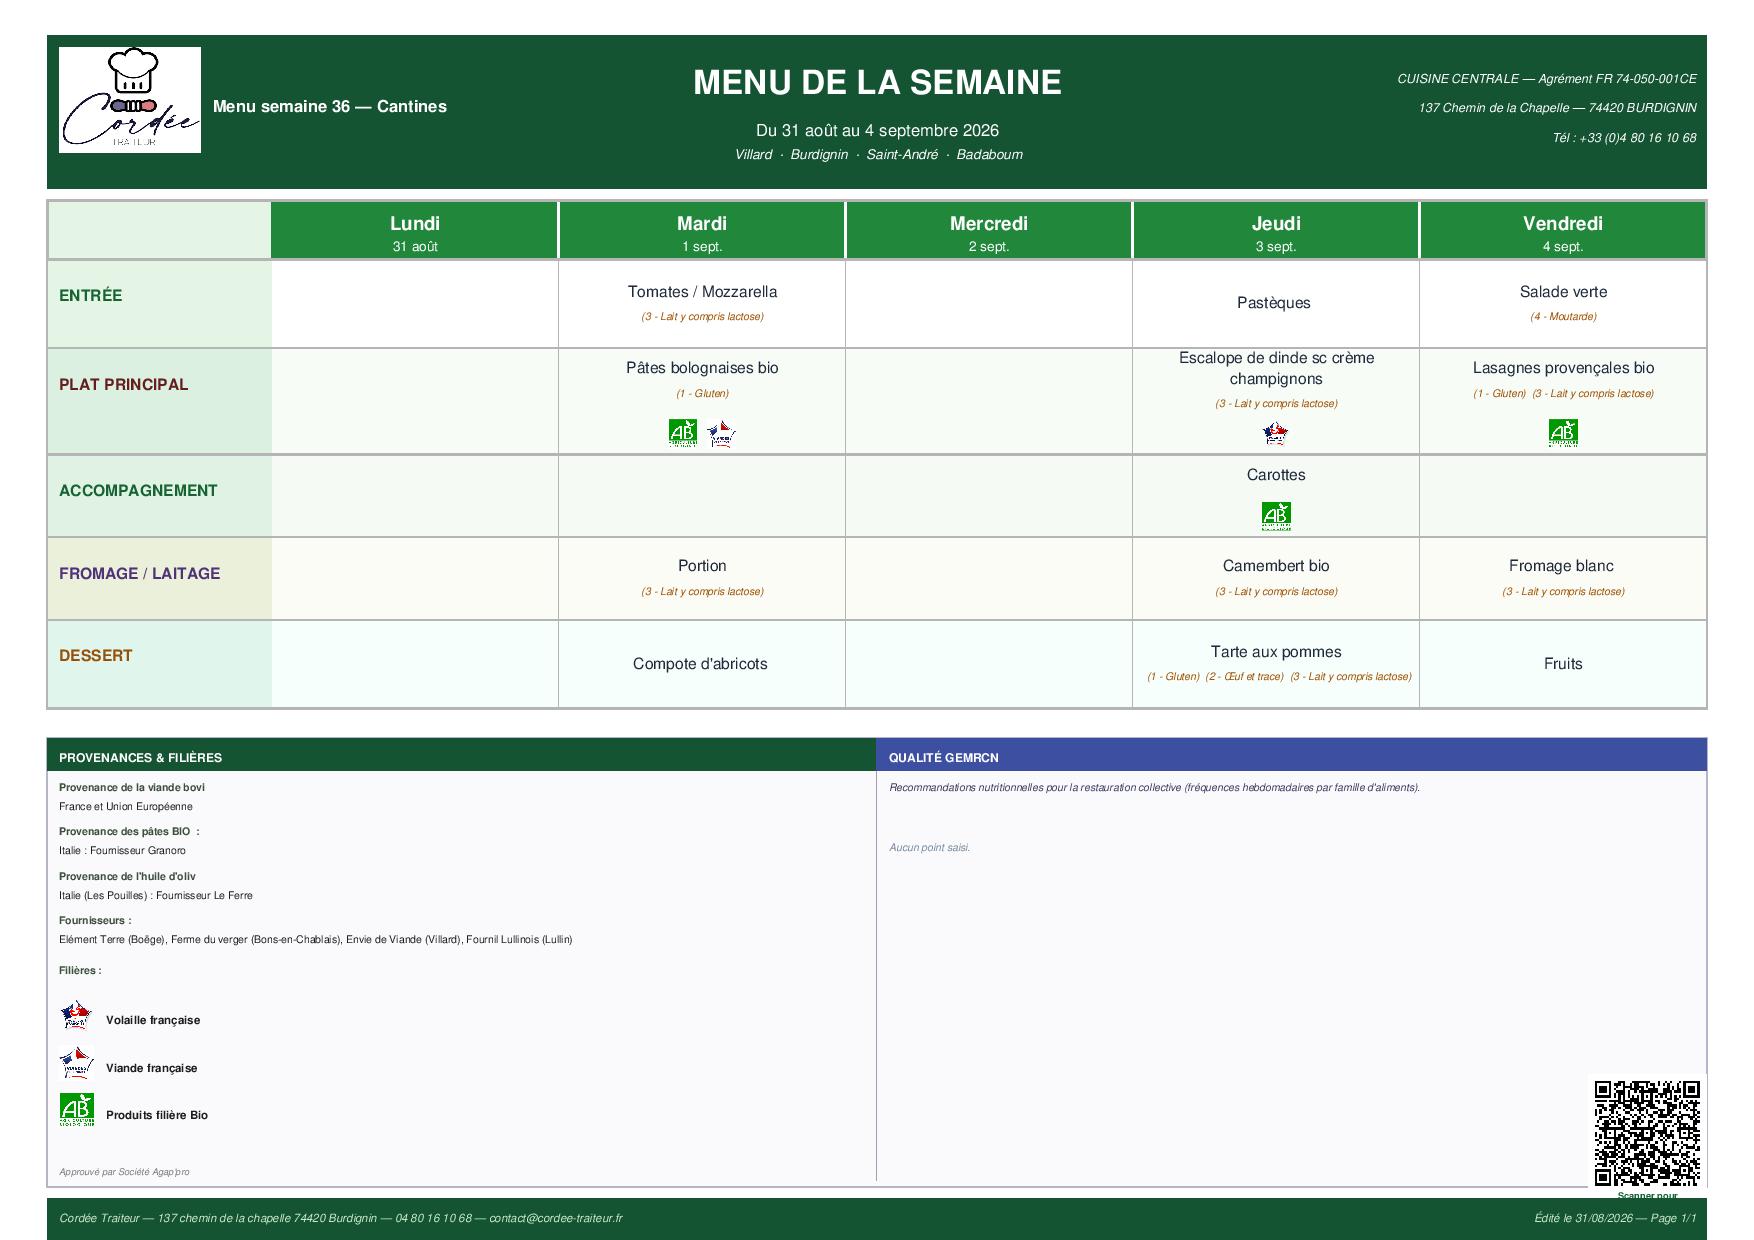Select the Jeudi 3 sept. column header
The width and height of the screenshot is (1754, 1240).
[1276, 231]
